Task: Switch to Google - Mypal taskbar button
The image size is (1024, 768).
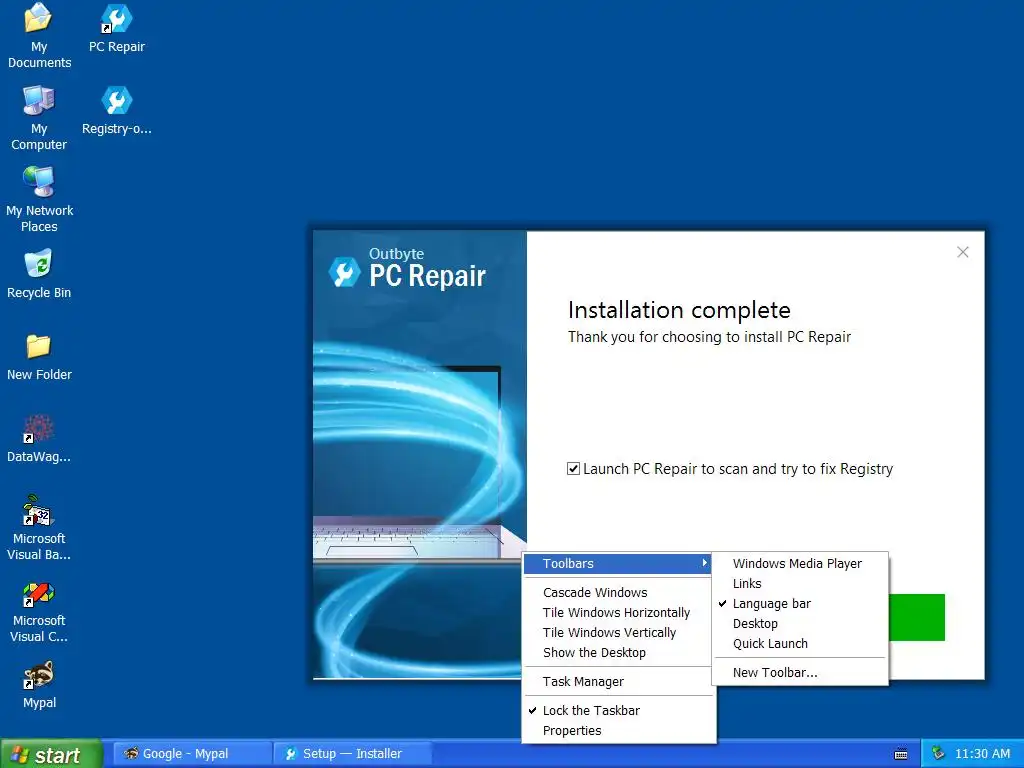Action: tap(191, 754)
